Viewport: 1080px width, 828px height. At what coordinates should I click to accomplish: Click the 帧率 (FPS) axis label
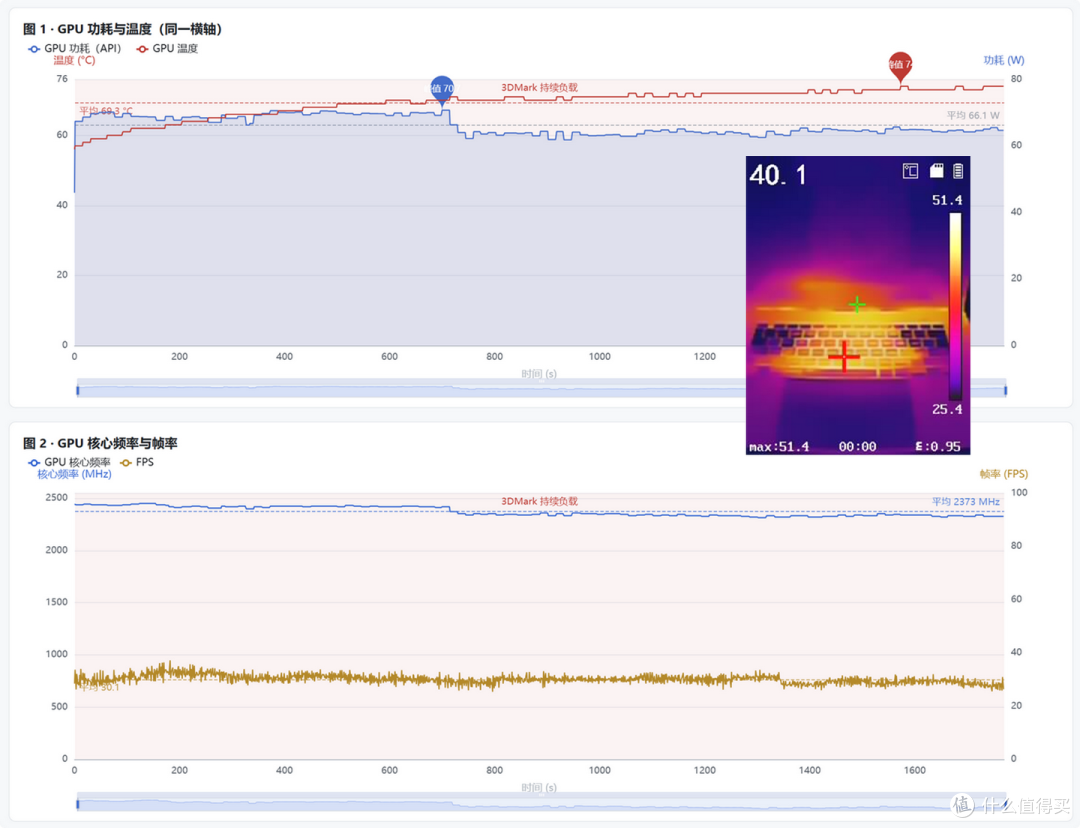[x=1004, y=474]
